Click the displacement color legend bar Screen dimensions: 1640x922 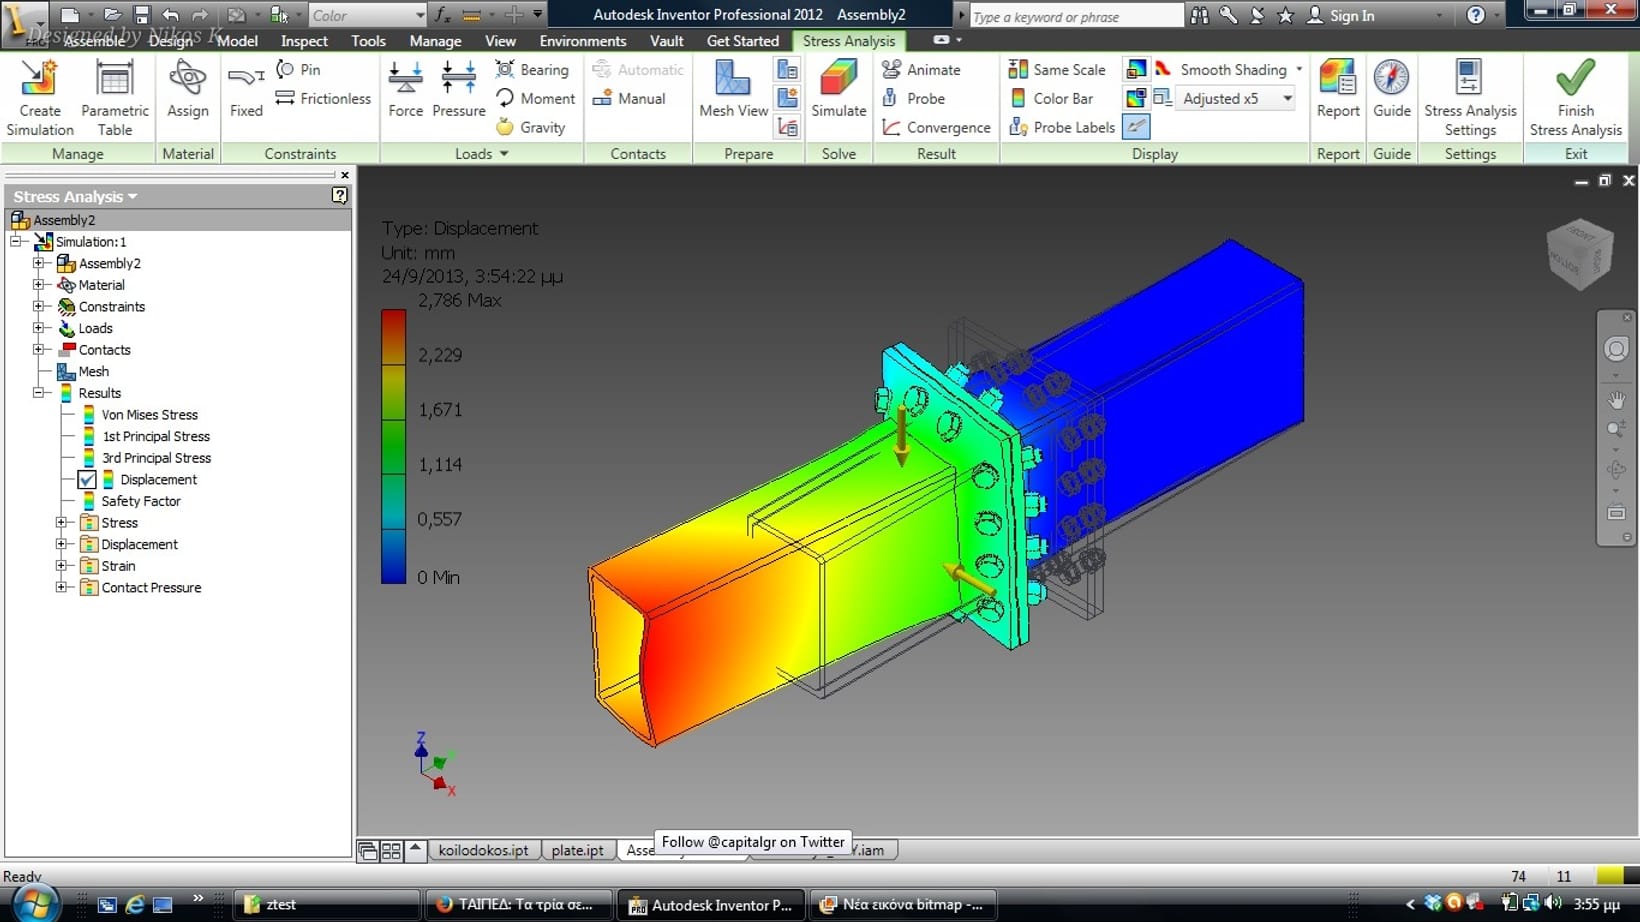click(393, 446)
